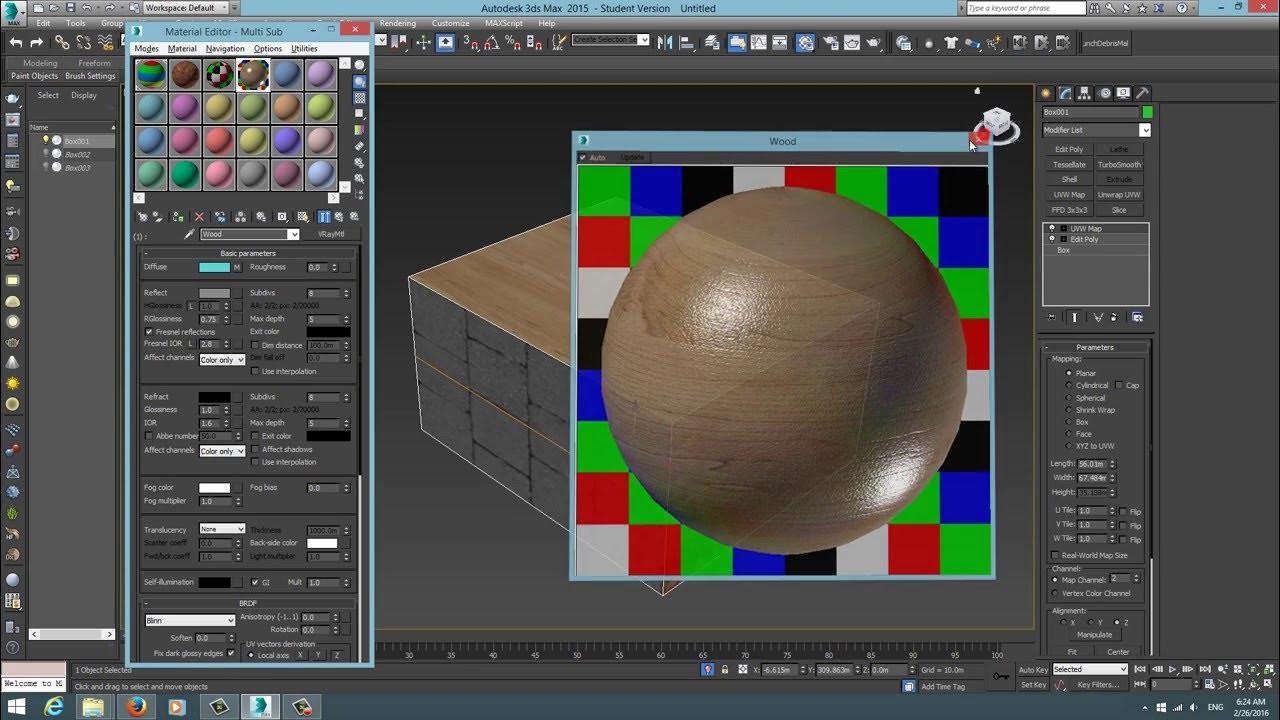Collapse the Basic parameters rollout
This screenshot has height=720, width=1280.
[247, 253]
